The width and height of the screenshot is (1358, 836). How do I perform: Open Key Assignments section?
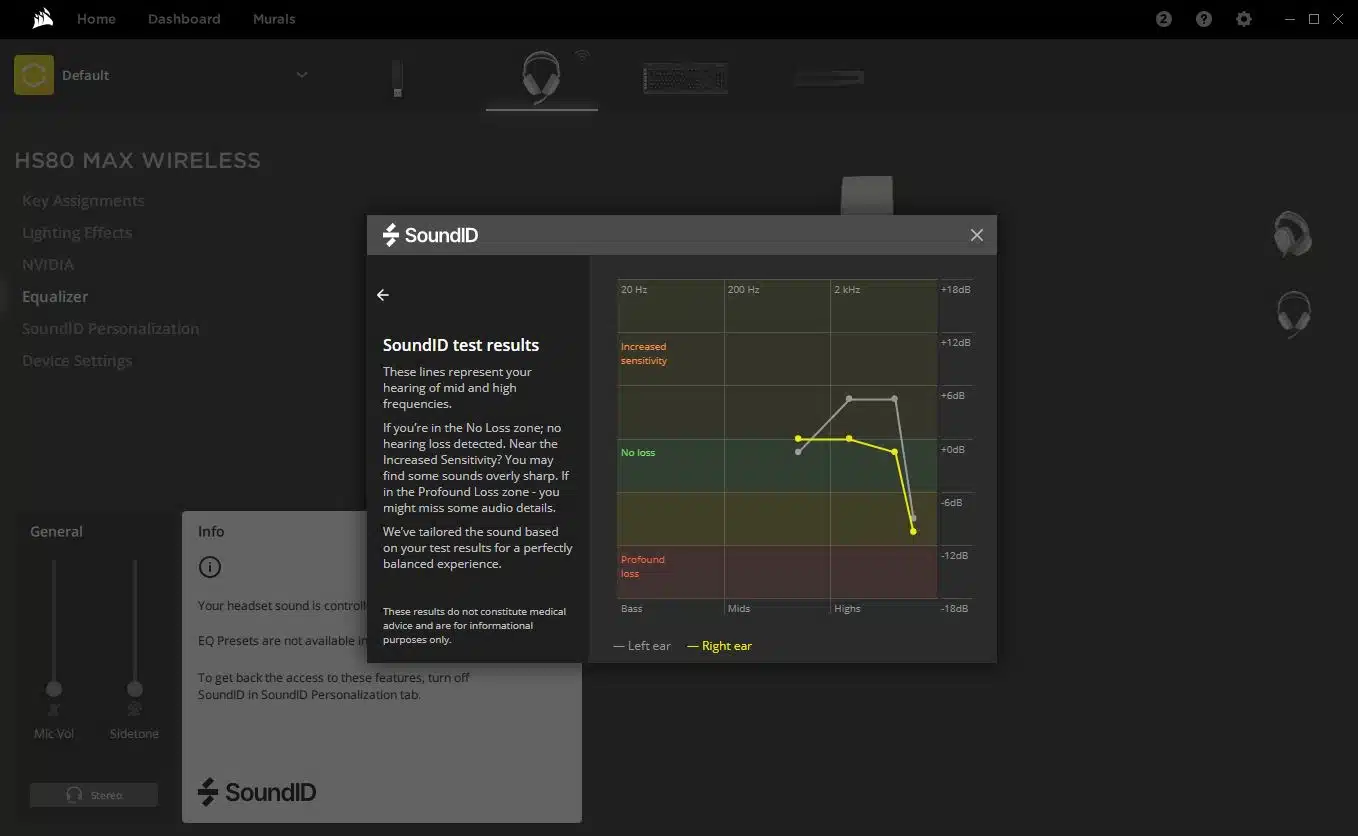(83, 201)
